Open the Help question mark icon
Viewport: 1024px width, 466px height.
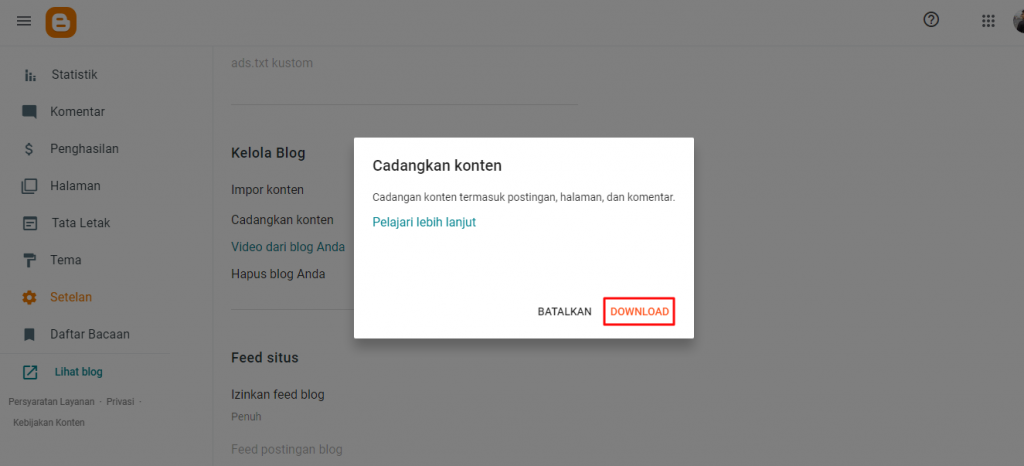[x=931, y=20]
